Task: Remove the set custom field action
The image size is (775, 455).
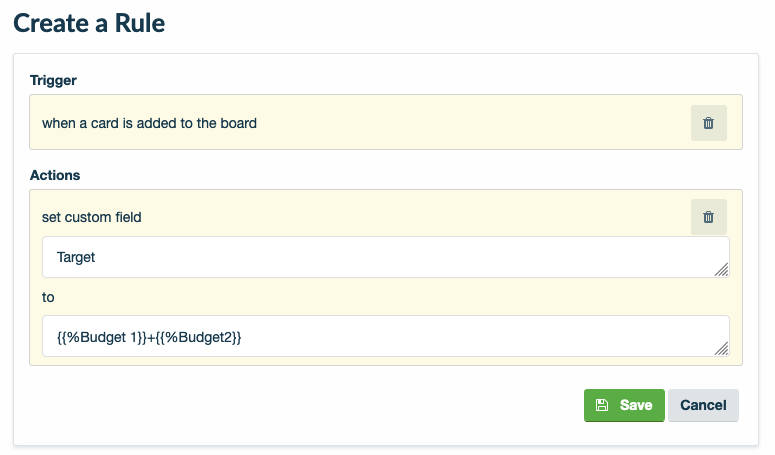Action: pyautogui.click(x=708, y=217)
